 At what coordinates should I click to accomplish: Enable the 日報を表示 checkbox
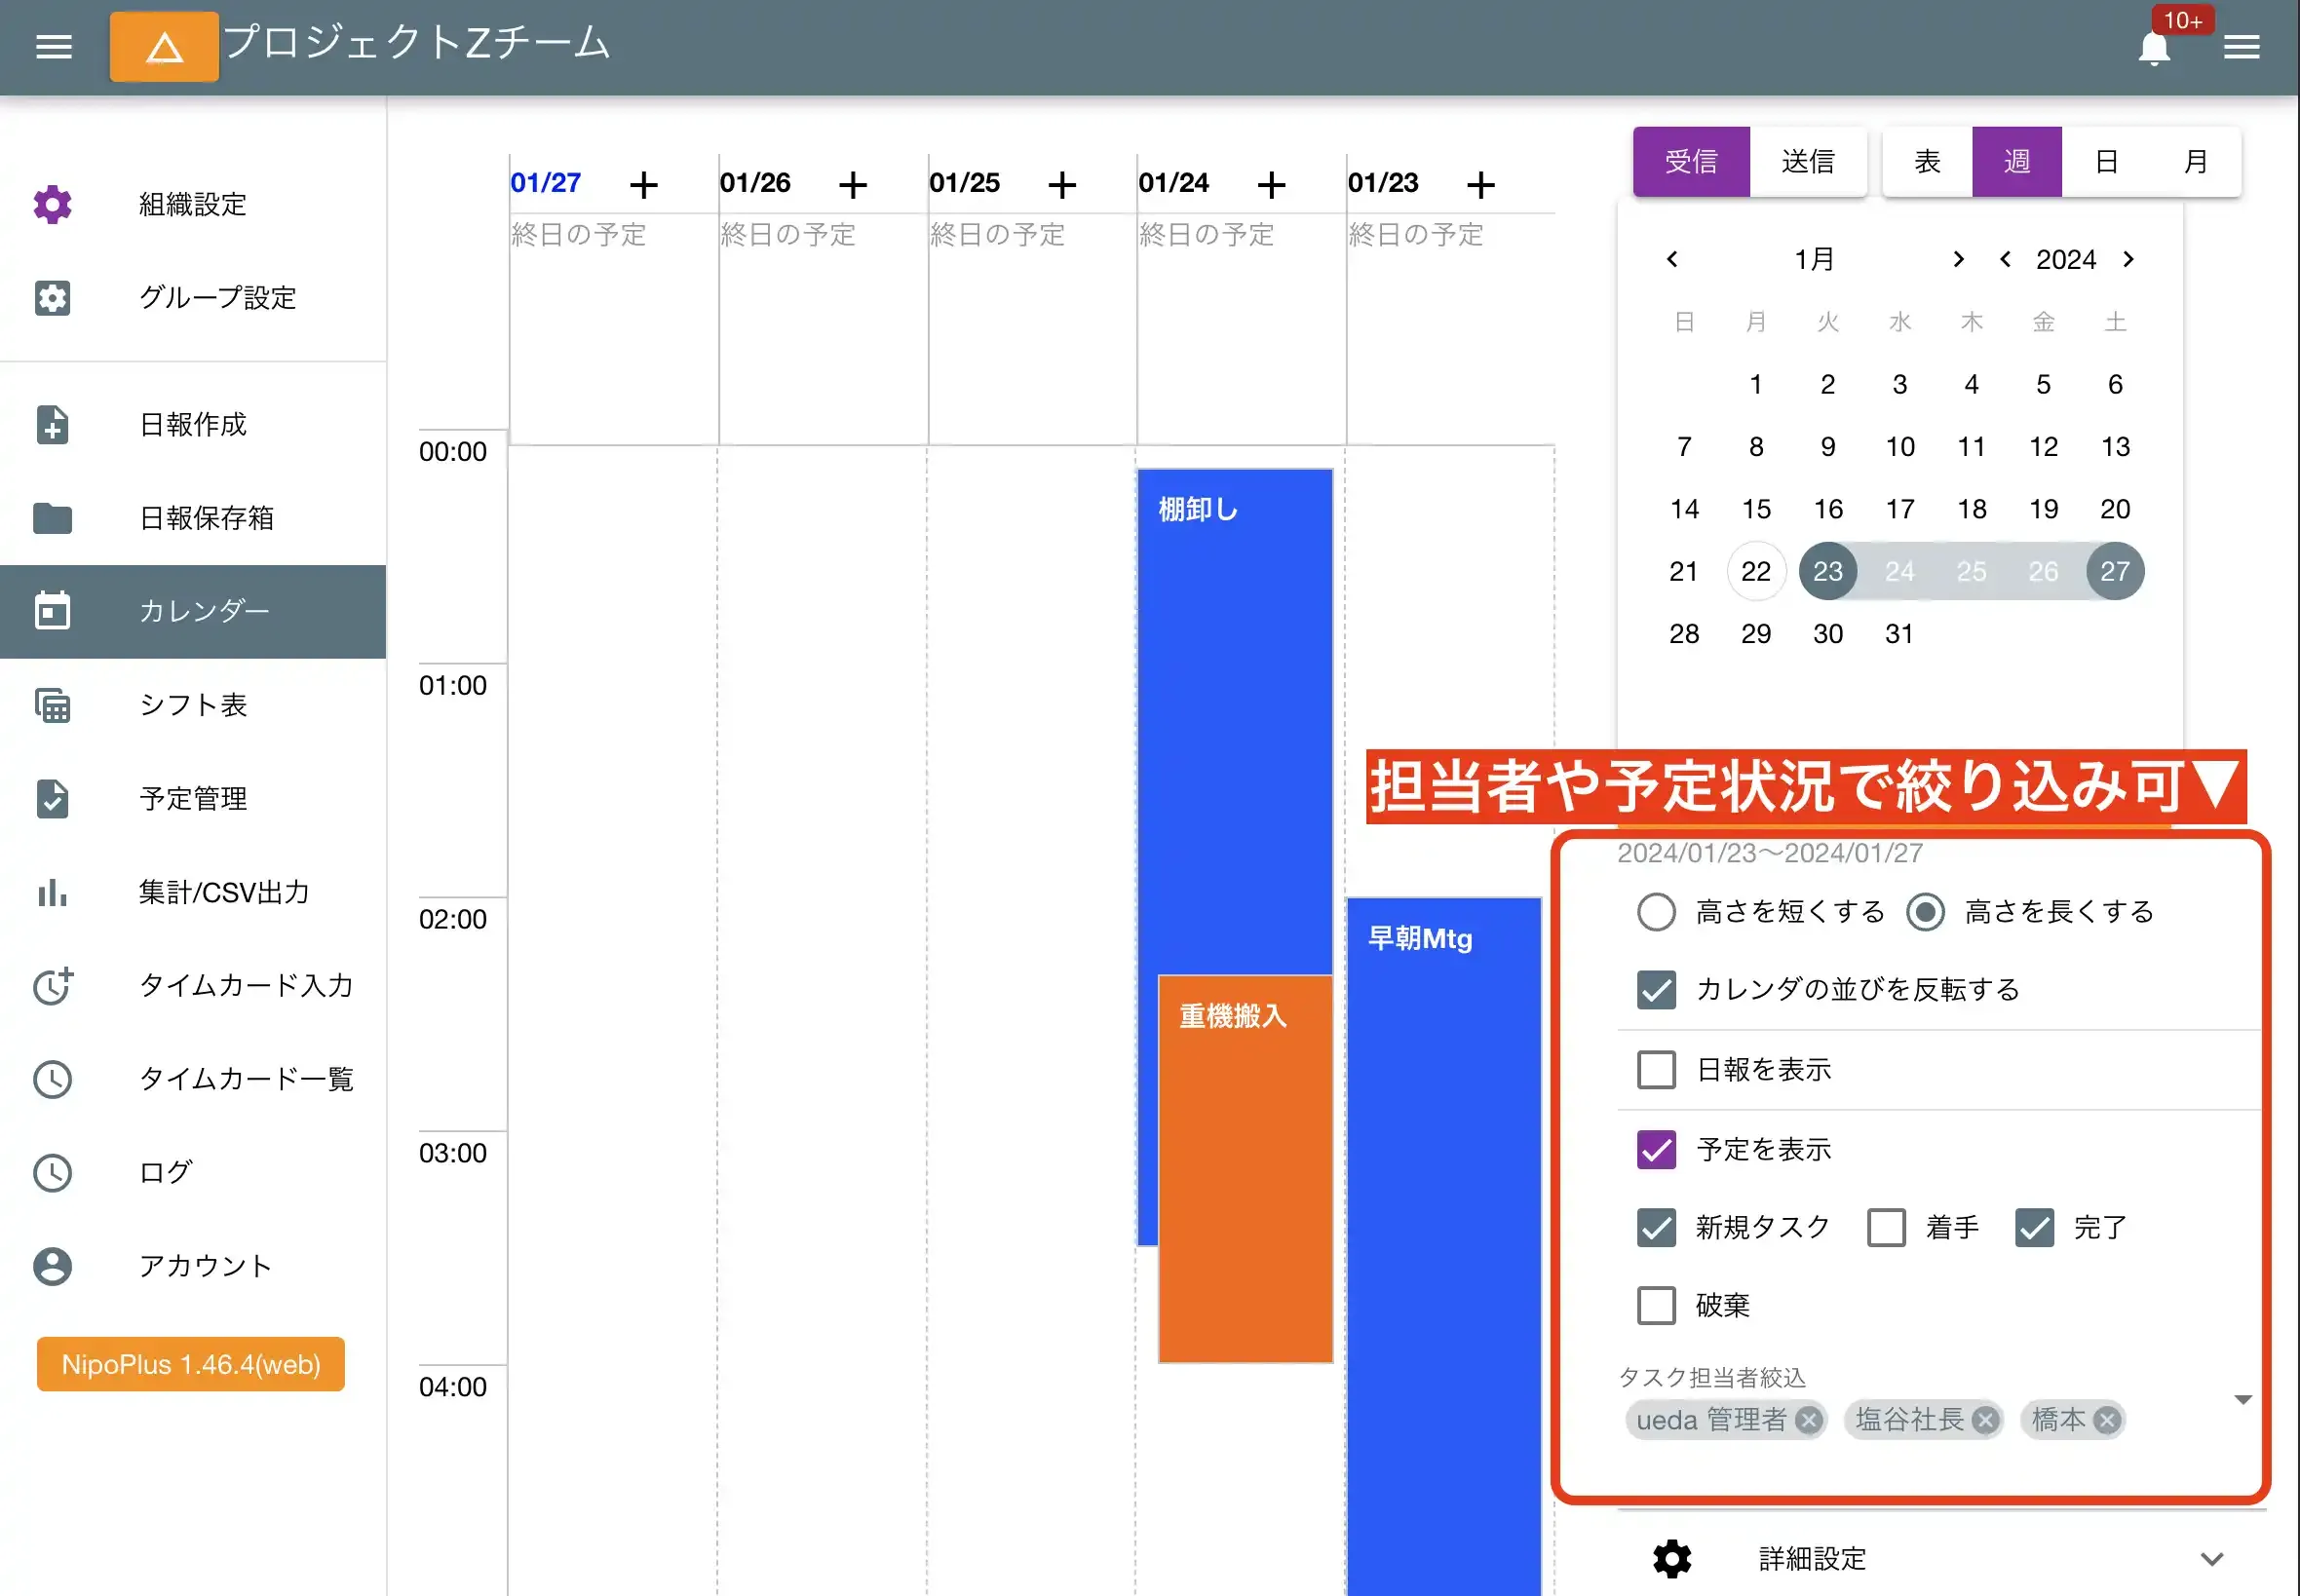pyautogui.click(x=1655, y=1069)
